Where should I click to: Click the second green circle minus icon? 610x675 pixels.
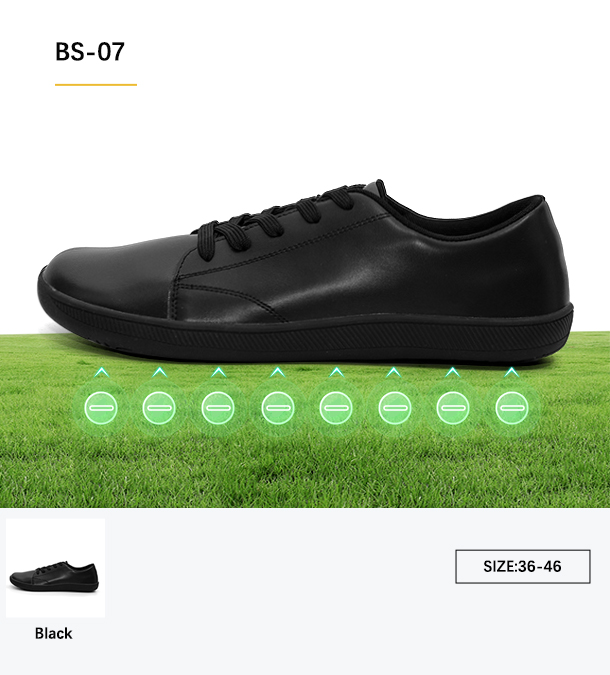pyautogui.click(x=159, y=408)
